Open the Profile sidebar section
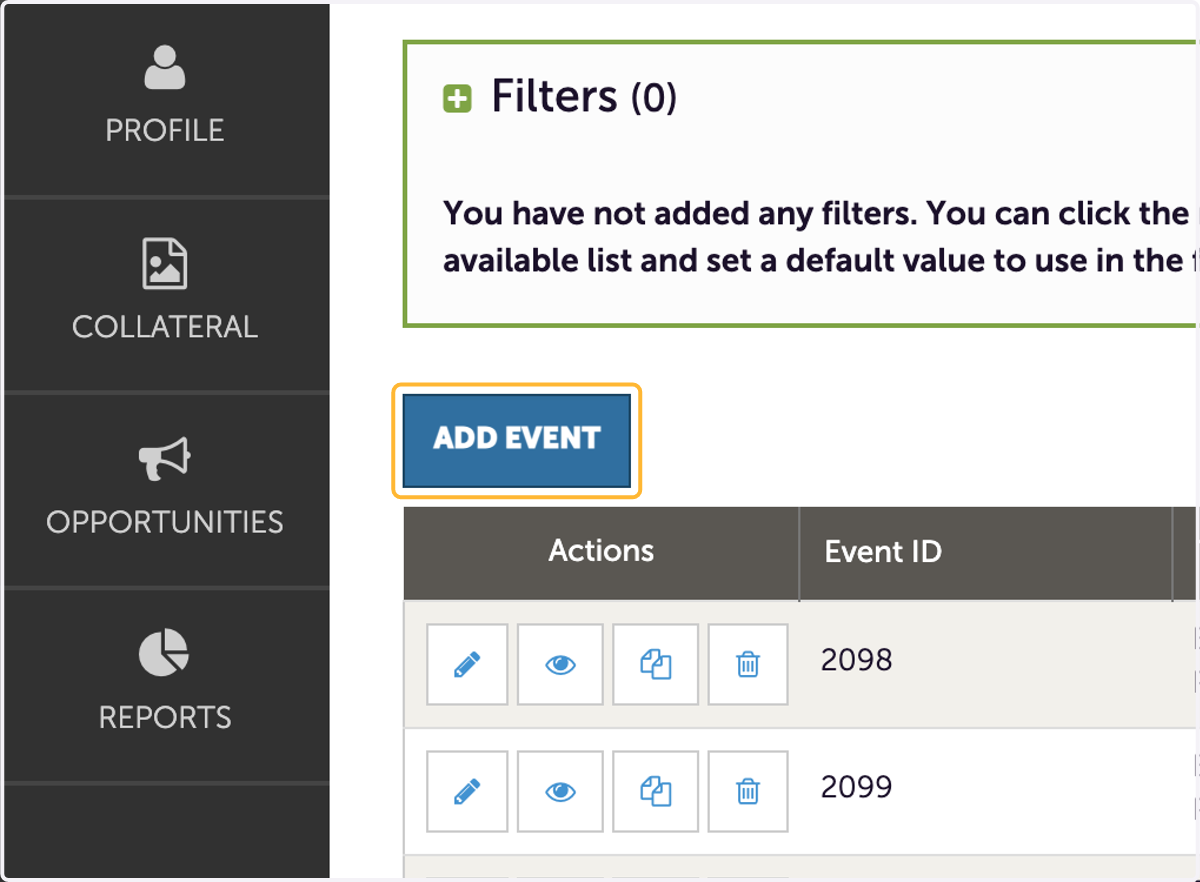Viewport: 1200px width, 882px height. click(165, 98)
